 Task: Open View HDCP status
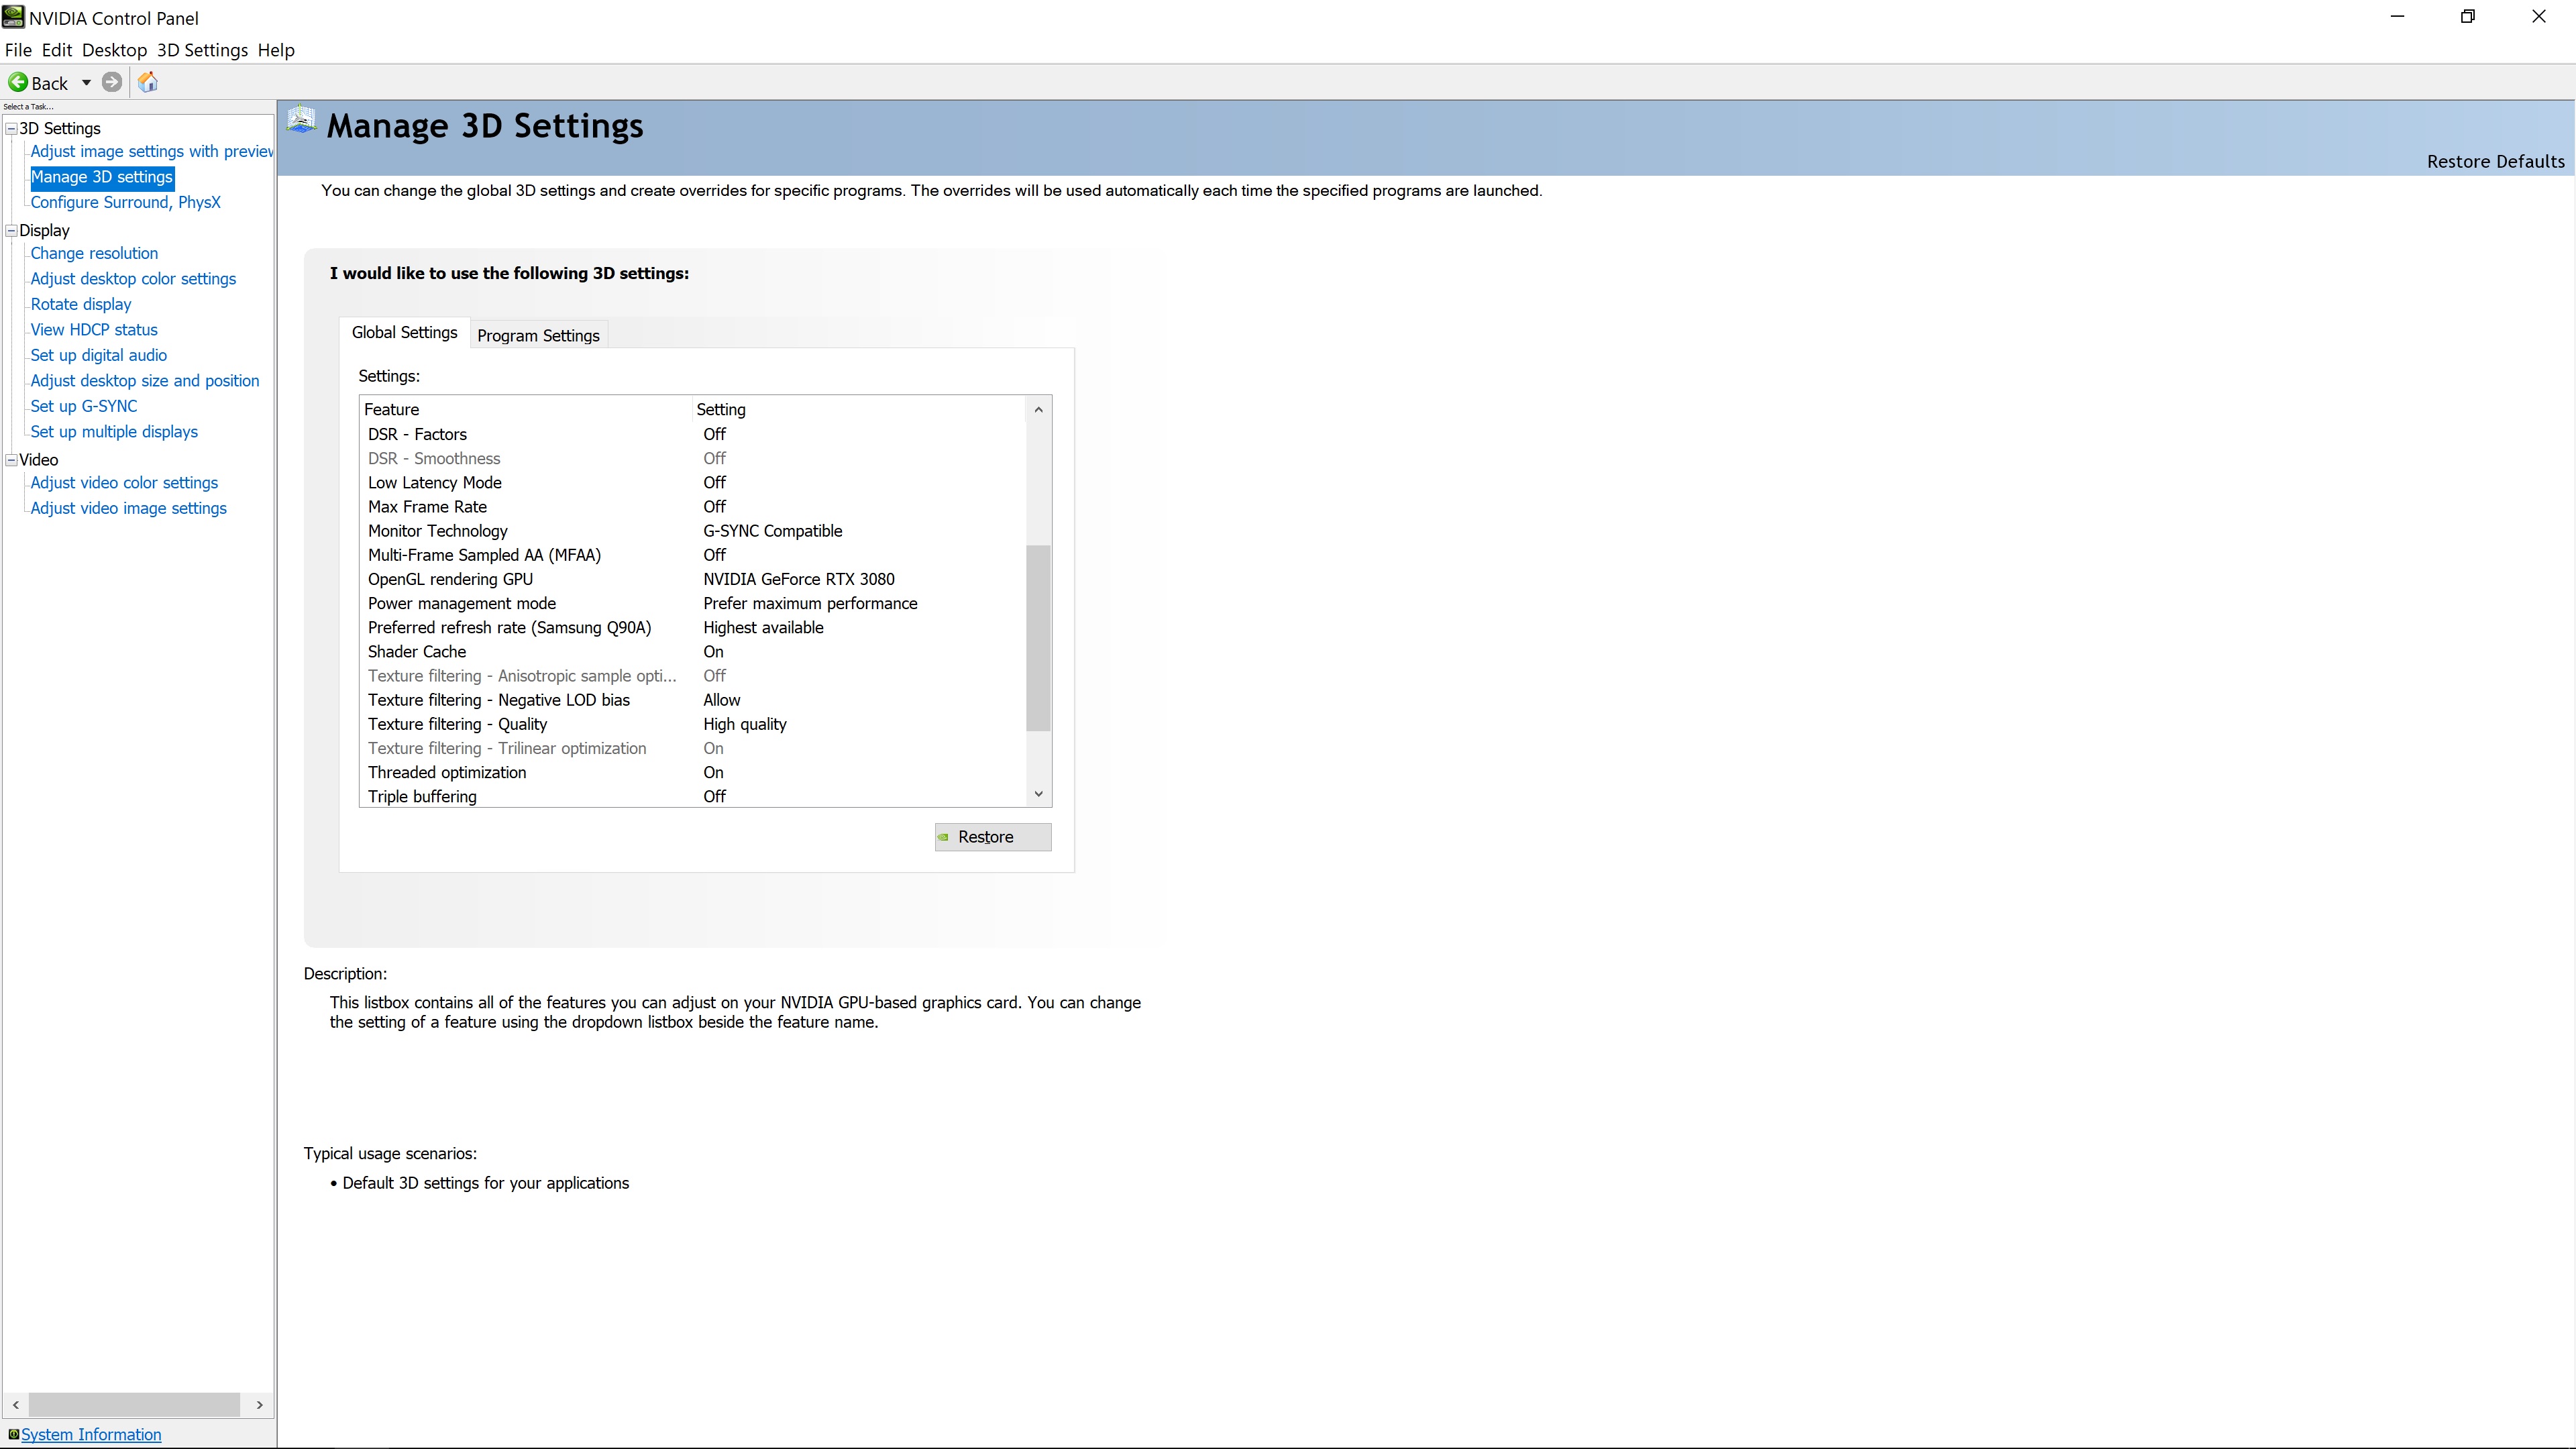(x=94, y=330)
